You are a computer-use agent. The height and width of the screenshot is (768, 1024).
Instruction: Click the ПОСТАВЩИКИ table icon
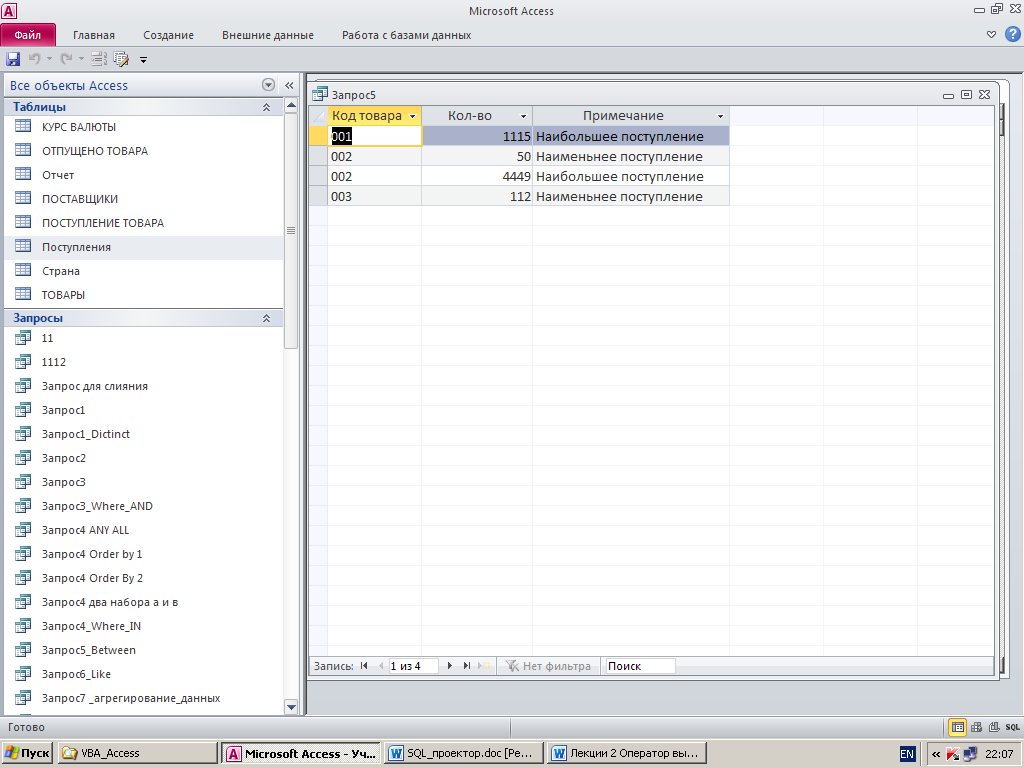(x=23, y=198)
